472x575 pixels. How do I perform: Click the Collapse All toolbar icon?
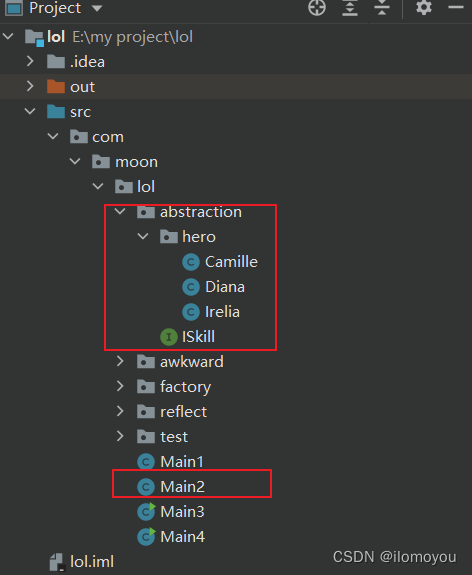[x=382, y=8]
